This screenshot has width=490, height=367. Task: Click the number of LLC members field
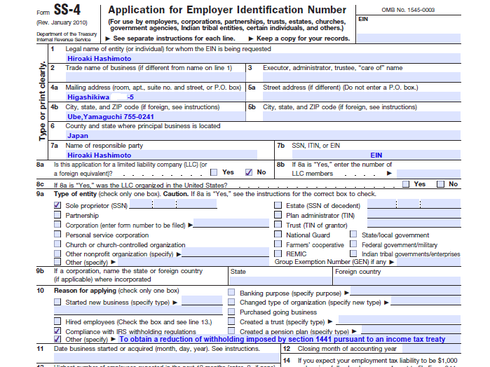coord(429,173)
